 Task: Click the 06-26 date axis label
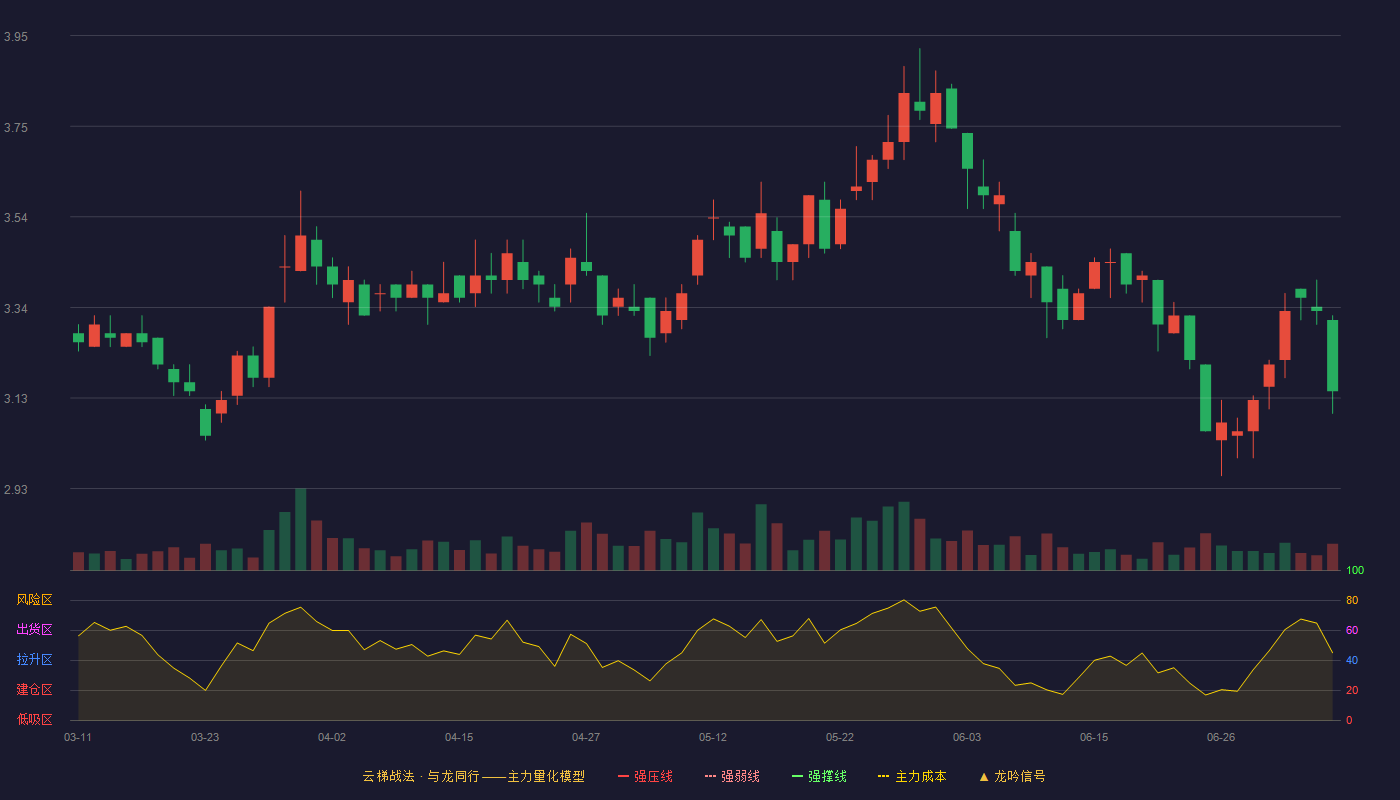pyautogui.click(x=1221, y=737)
